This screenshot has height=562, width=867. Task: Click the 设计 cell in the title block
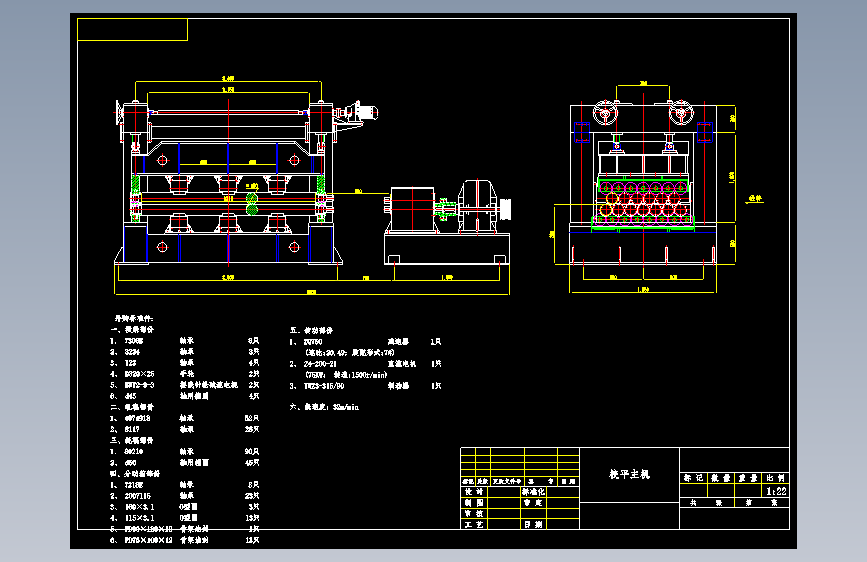tap(474, 491)
